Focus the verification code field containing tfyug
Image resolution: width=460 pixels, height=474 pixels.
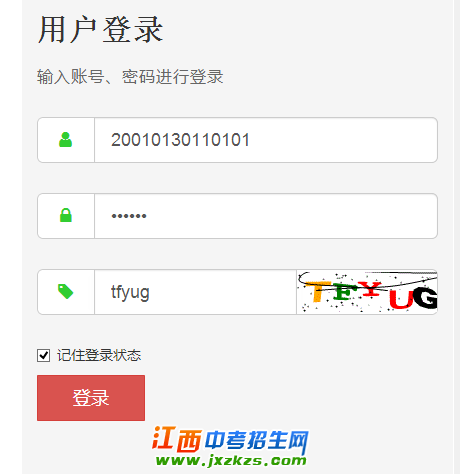196,292
